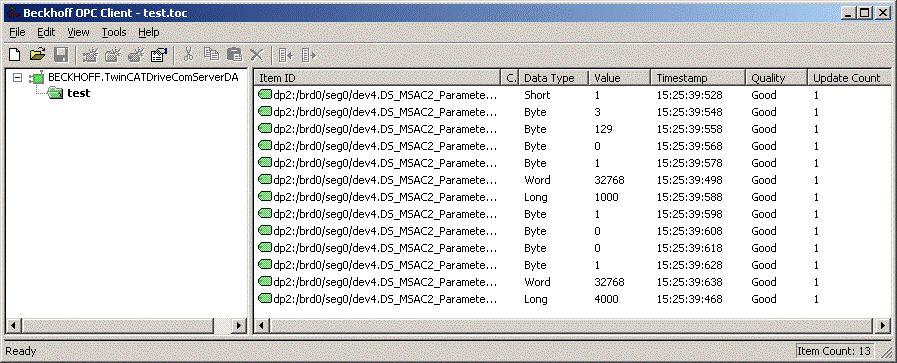This screenshot has height=363, width=897.
Task: Click the Item ID text at timestamp 15:25:39:578
Action: tap(386, 163)
